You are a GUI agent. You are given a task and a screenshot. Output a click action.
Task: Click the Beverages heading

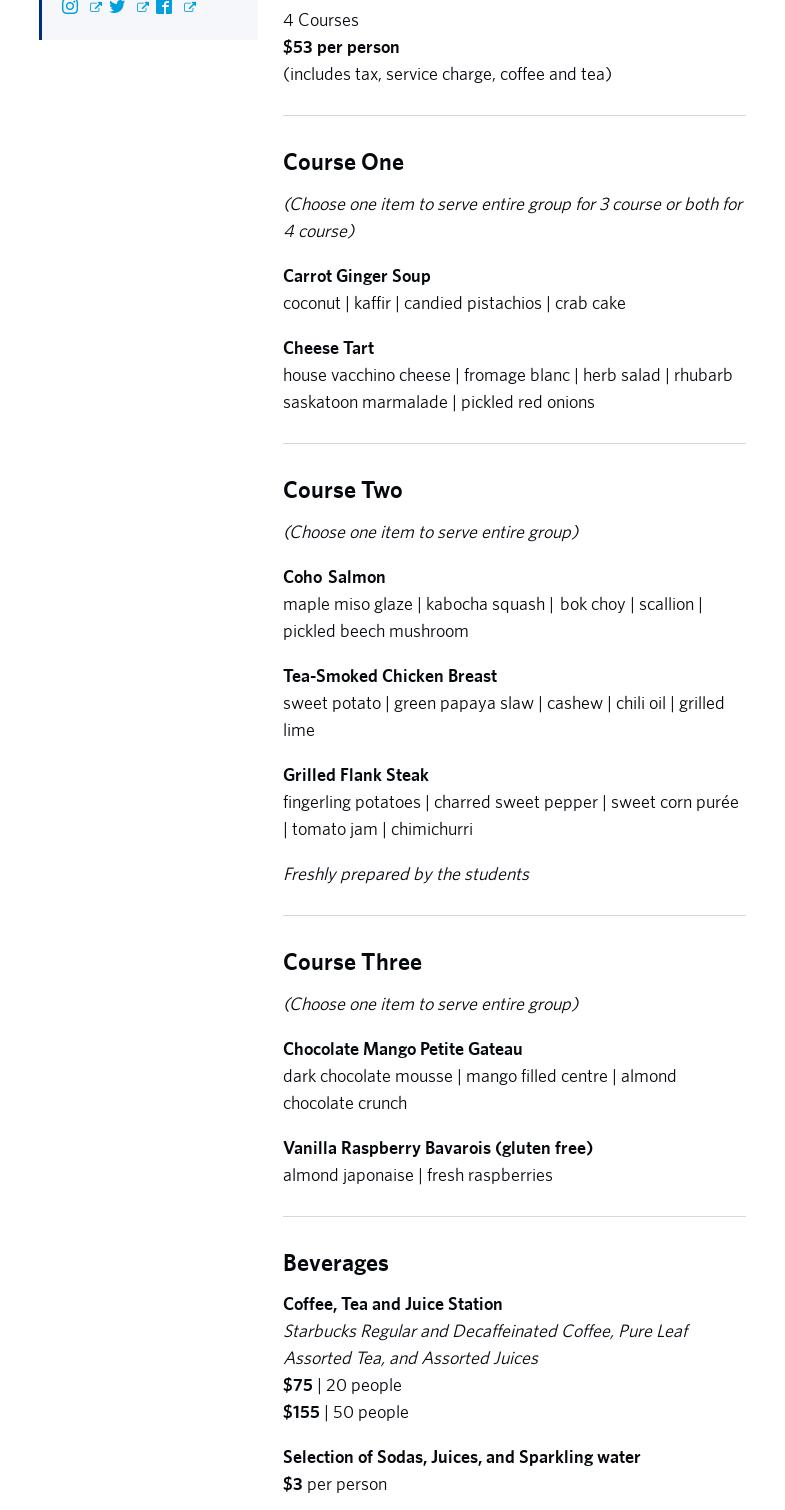pos(335,1263)
